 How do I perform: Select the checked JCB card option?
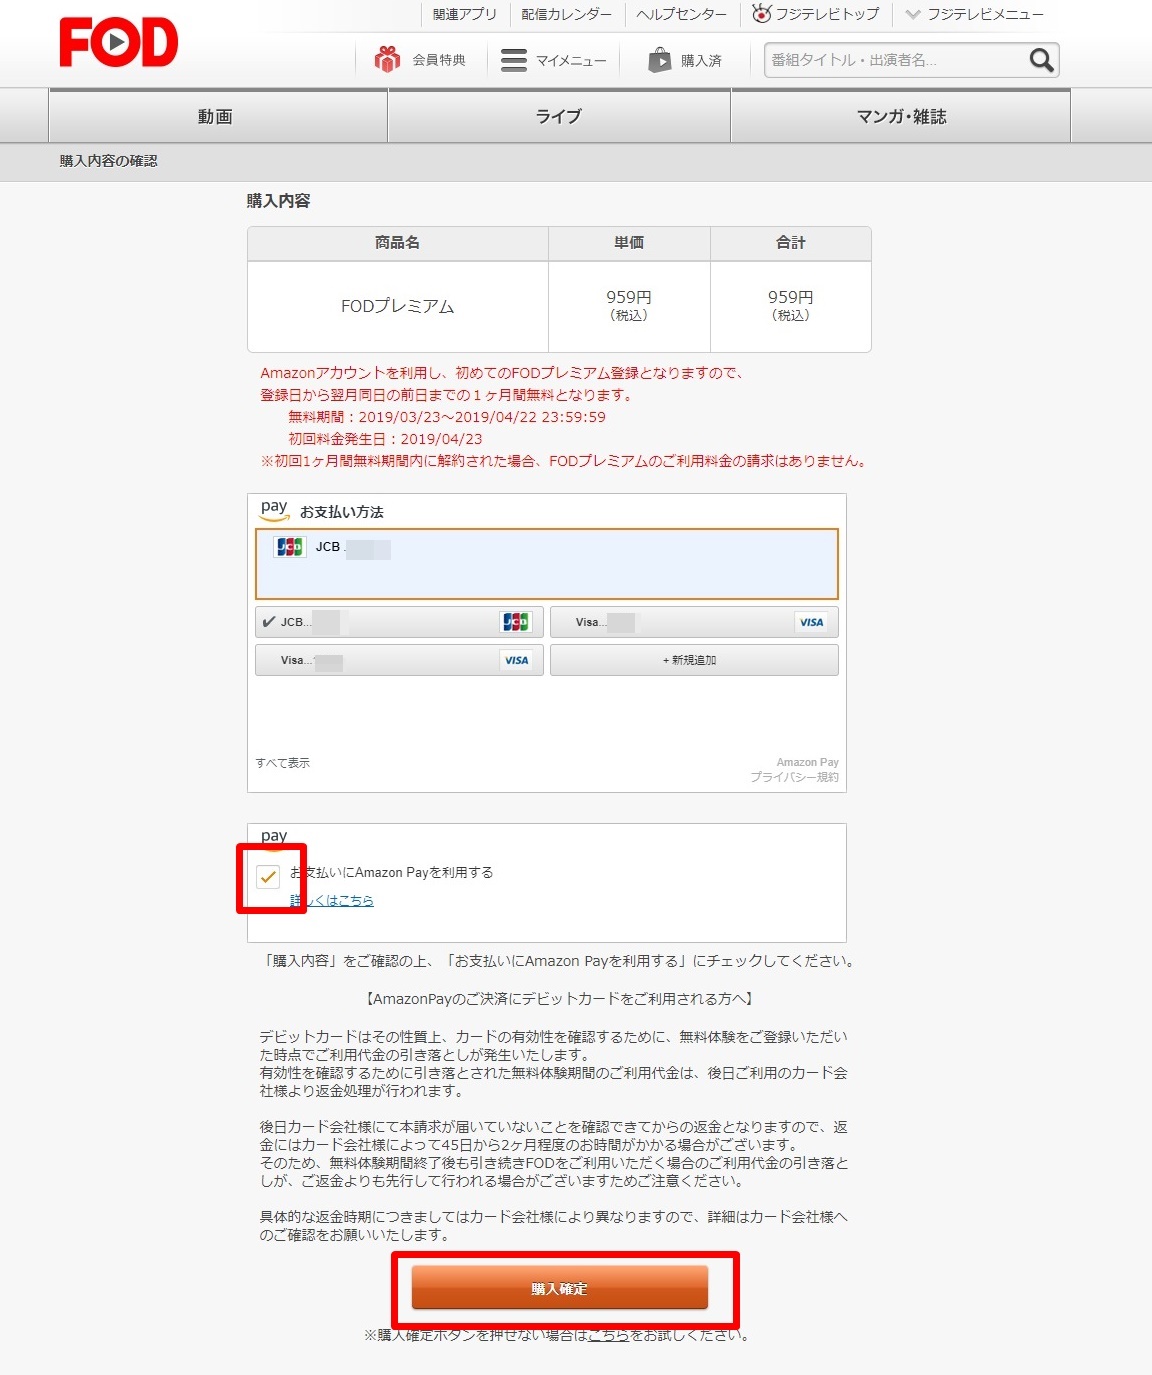pos(399,622)
